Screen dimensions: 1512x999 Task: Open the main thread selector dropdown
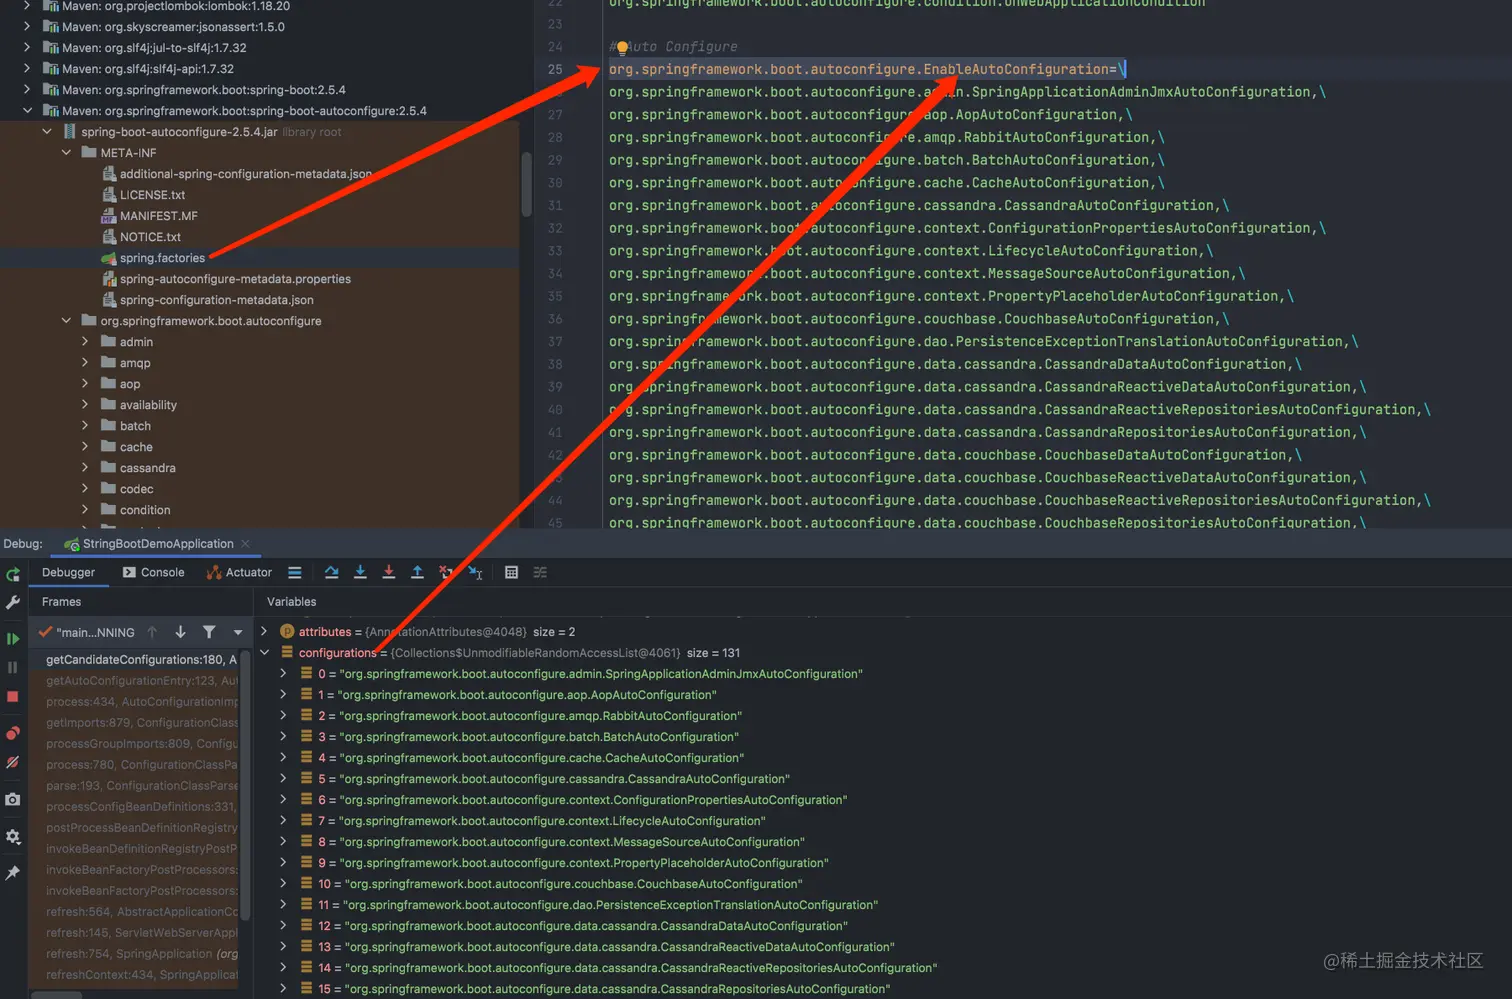click(238, 632)
